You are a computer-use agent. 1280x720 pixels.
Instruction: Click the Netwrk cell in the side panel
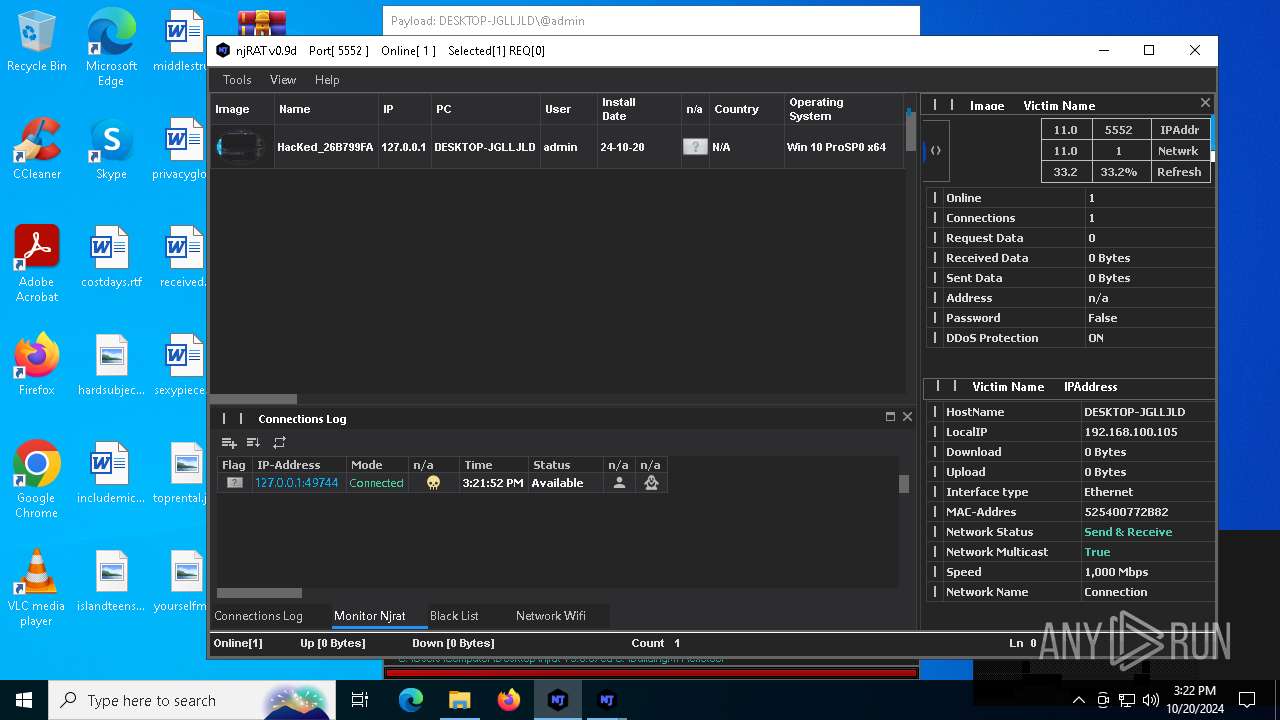click(1179, 151)
